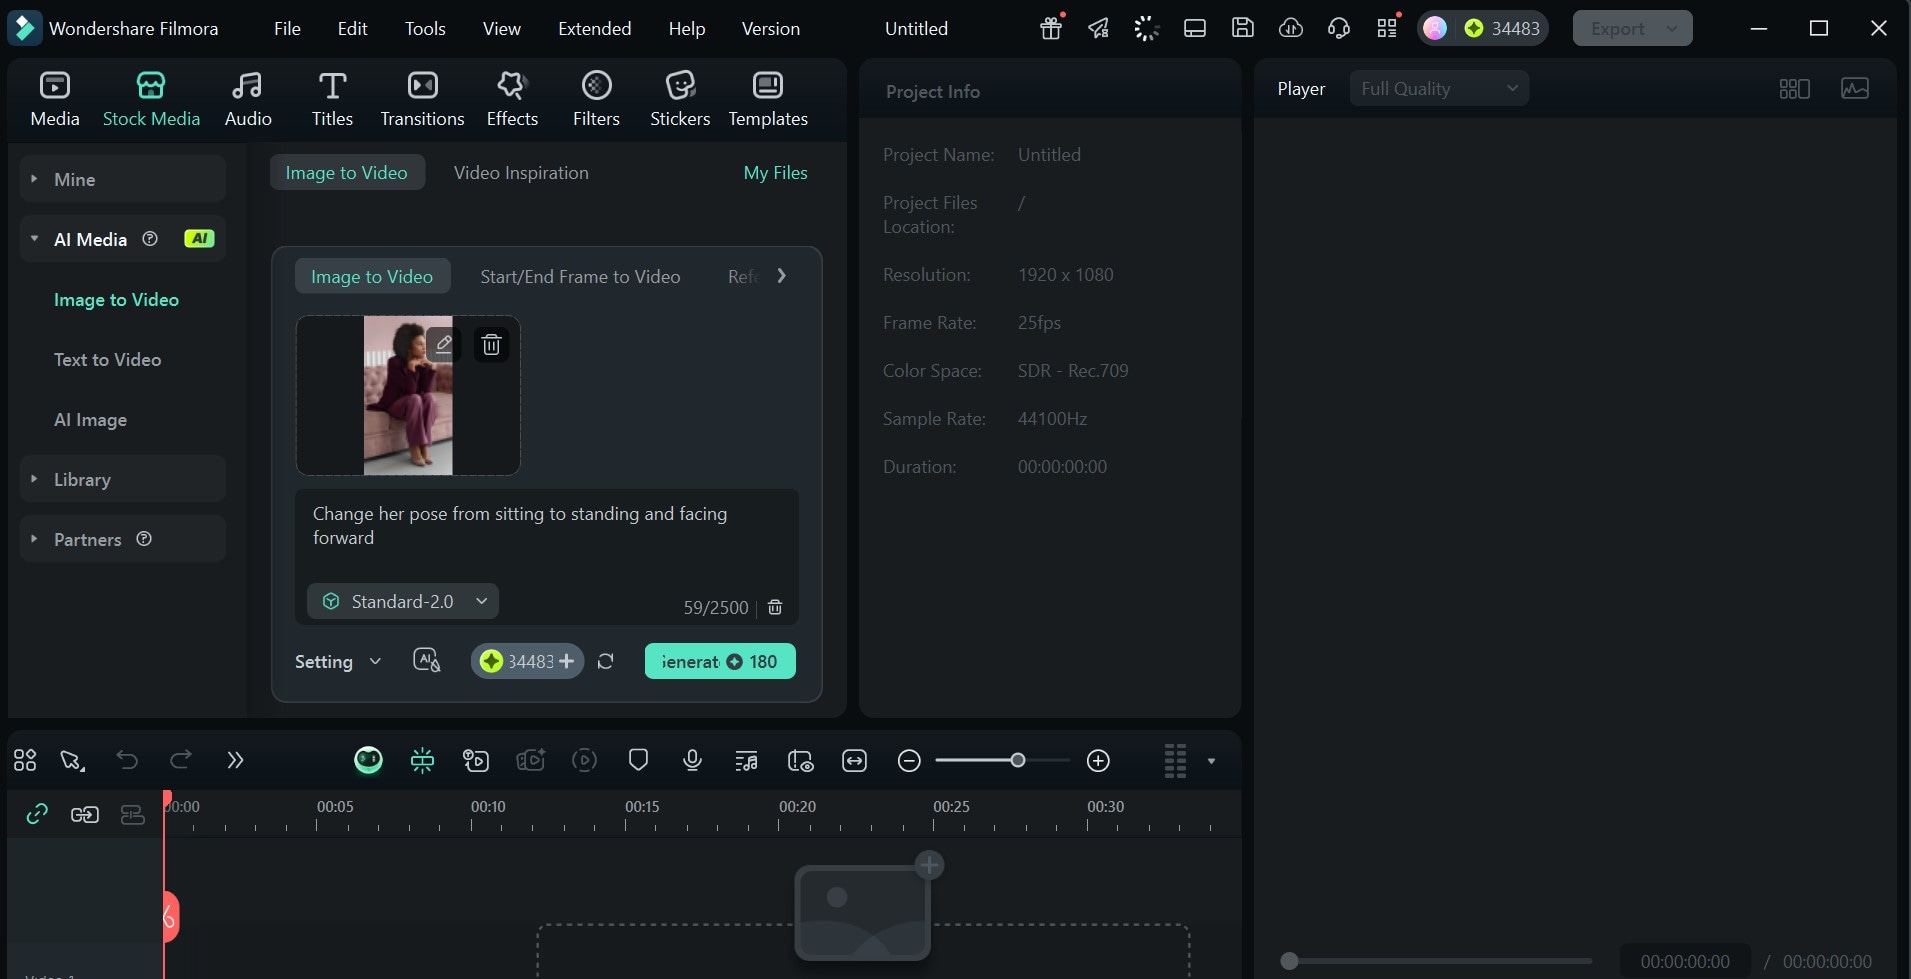Save the current project
The width and height of the screenshot is (1911, 979).
click(1243, 28)
